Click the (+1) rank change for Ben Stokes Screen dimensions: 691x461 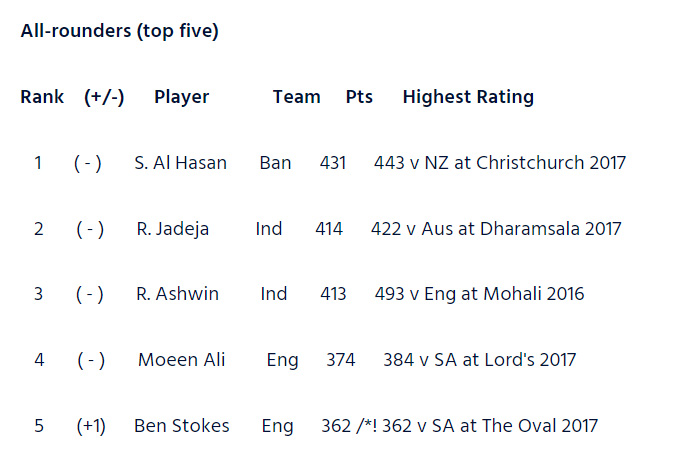tap(90, 426)
